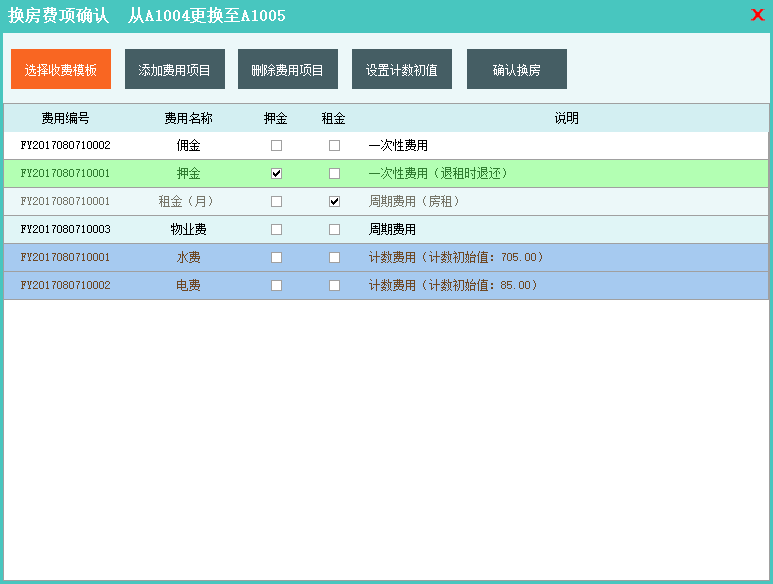Select the 水费 row description text
This screenshot has height=584, width=773.
point(456,258)
